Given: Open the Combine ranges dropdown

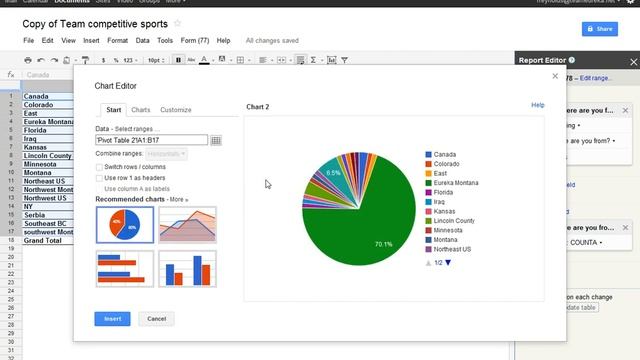Looking at the screenshot, I should [166, 154].
